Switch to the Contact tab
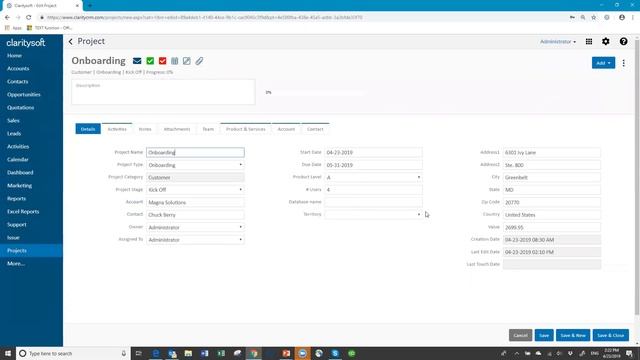Viewport: 640px width, 360px height. 315,129
